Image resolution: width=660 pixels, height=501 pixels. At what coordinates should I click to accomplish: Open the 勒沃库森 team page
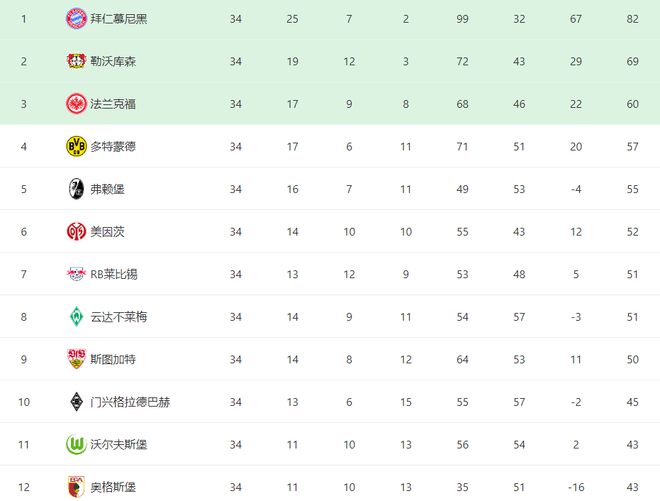click(x=112, y=62)
